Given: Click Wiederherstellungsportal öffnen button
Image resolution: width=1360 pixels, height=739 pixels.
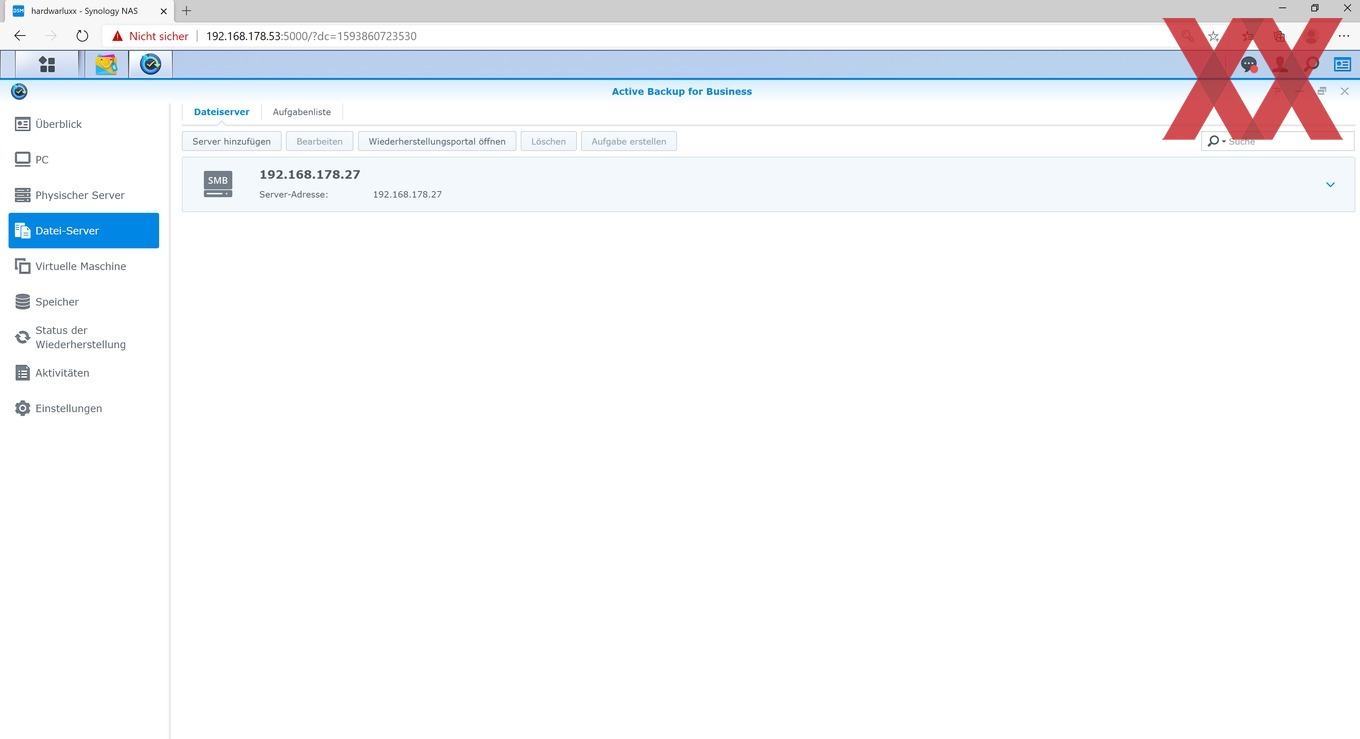Looking at the screenshot, I should coord(437,141).
